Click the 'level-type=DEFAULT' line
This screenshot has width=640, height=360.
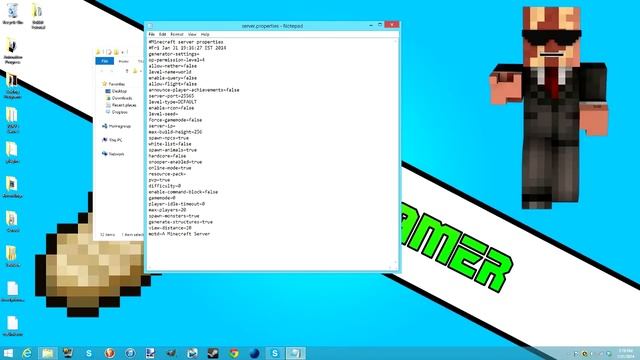(173, 102)
